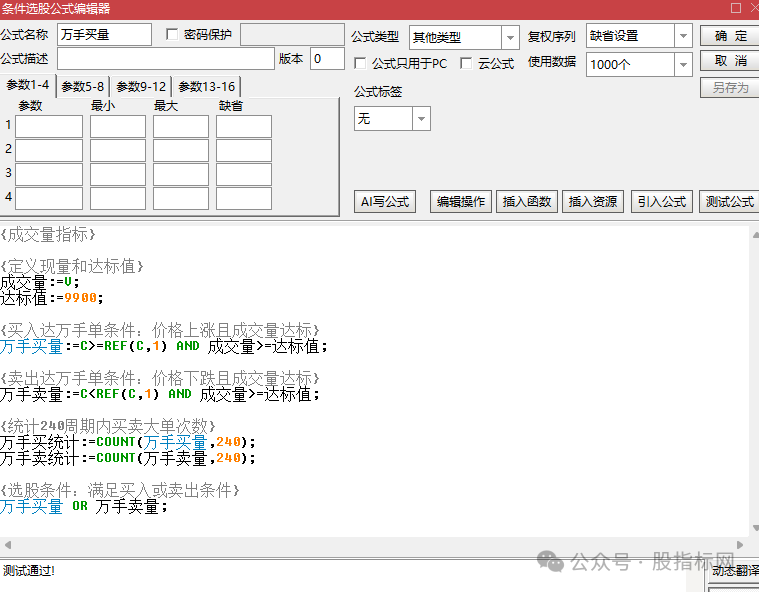Click the vertical scrollbar down arrow in editor

(755, 528)
